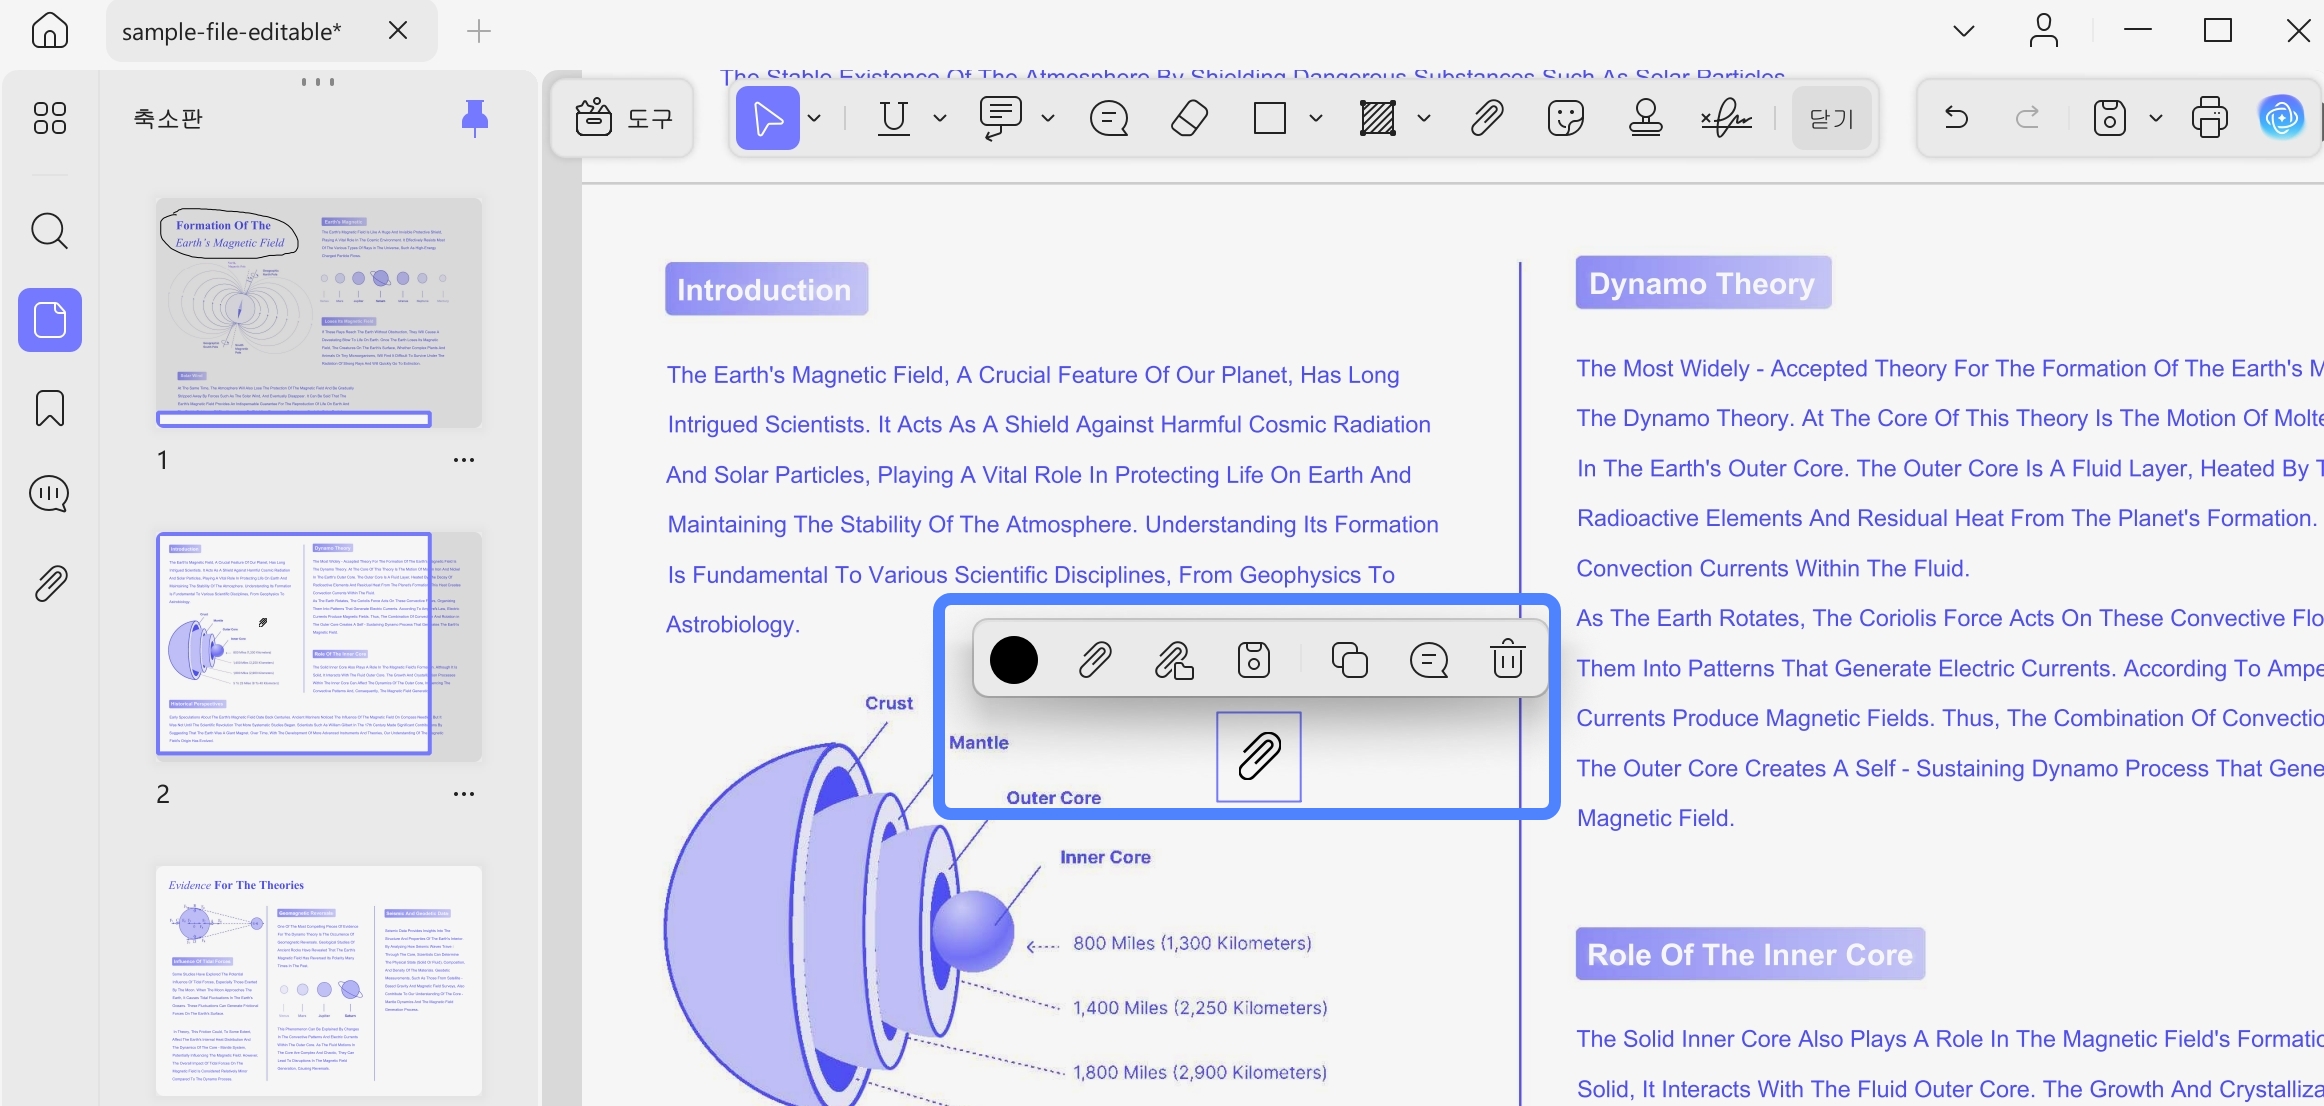
Task: Delete the attachment with trash icon
Action: [x=1507, y=660]
